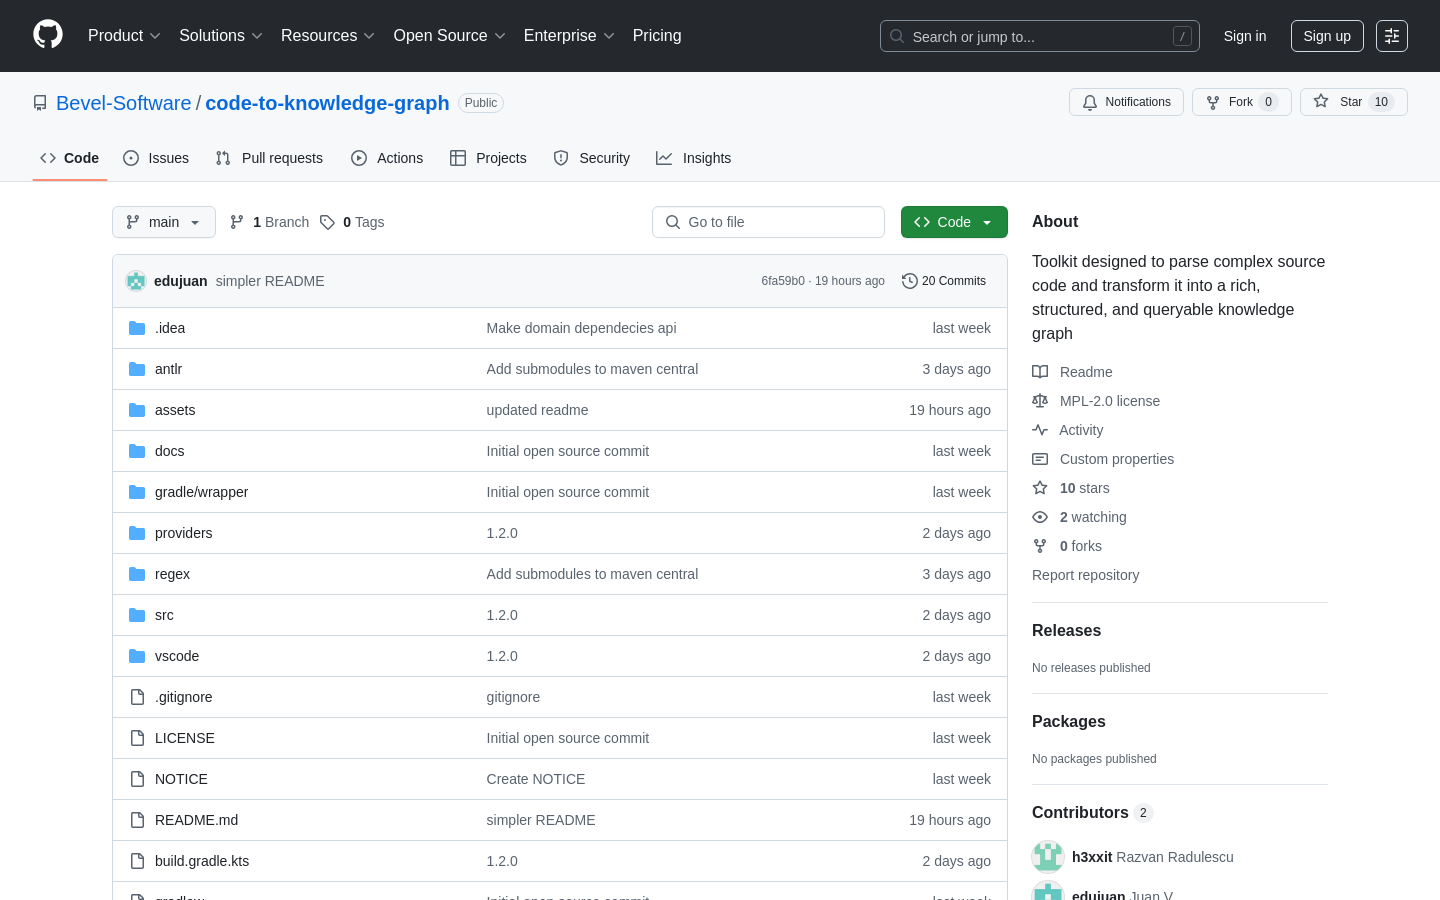Open the Packages heading link
Viewport: 1440px width, 900px height.
(x=1069, y=722)
